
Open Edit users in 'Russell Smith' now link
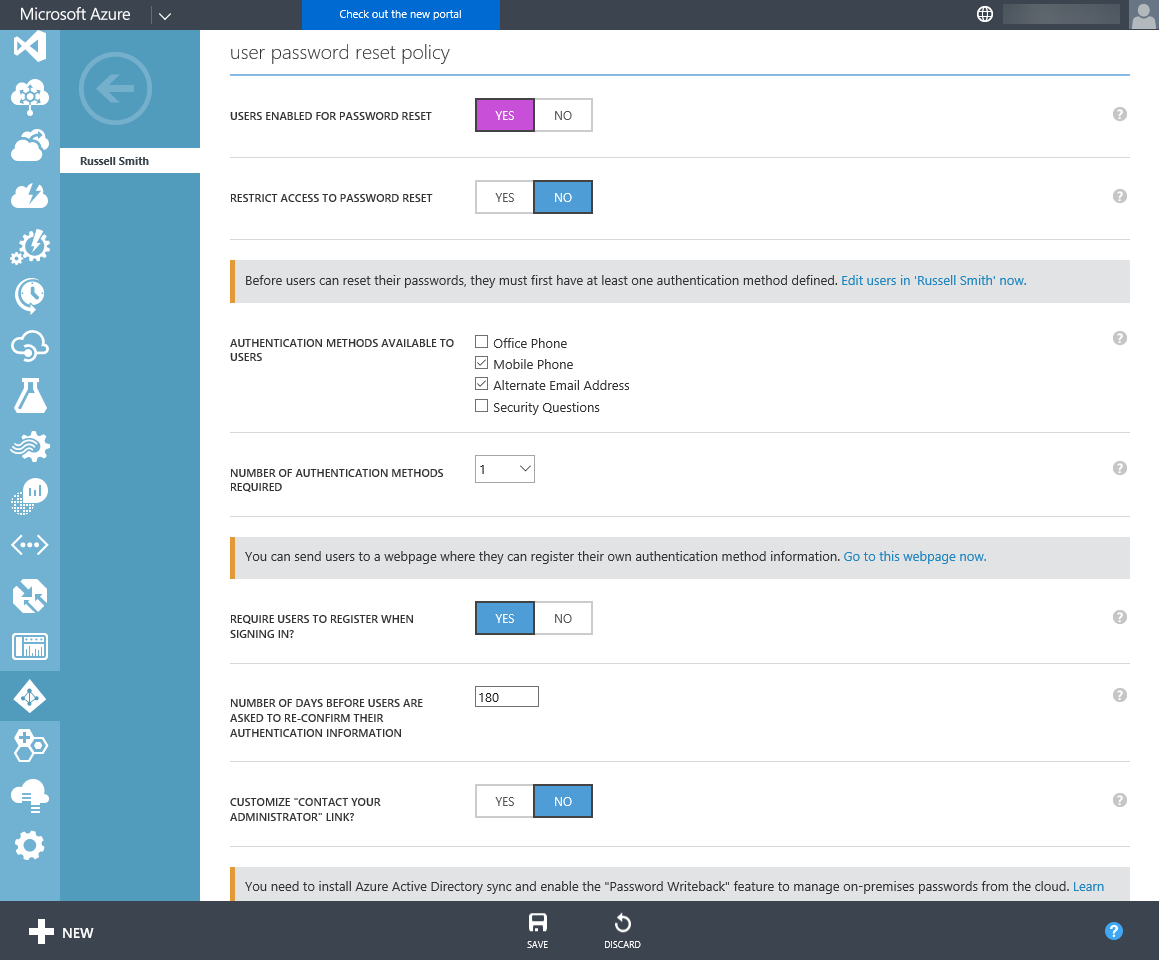pyautogui.click(x=934, y=281)
